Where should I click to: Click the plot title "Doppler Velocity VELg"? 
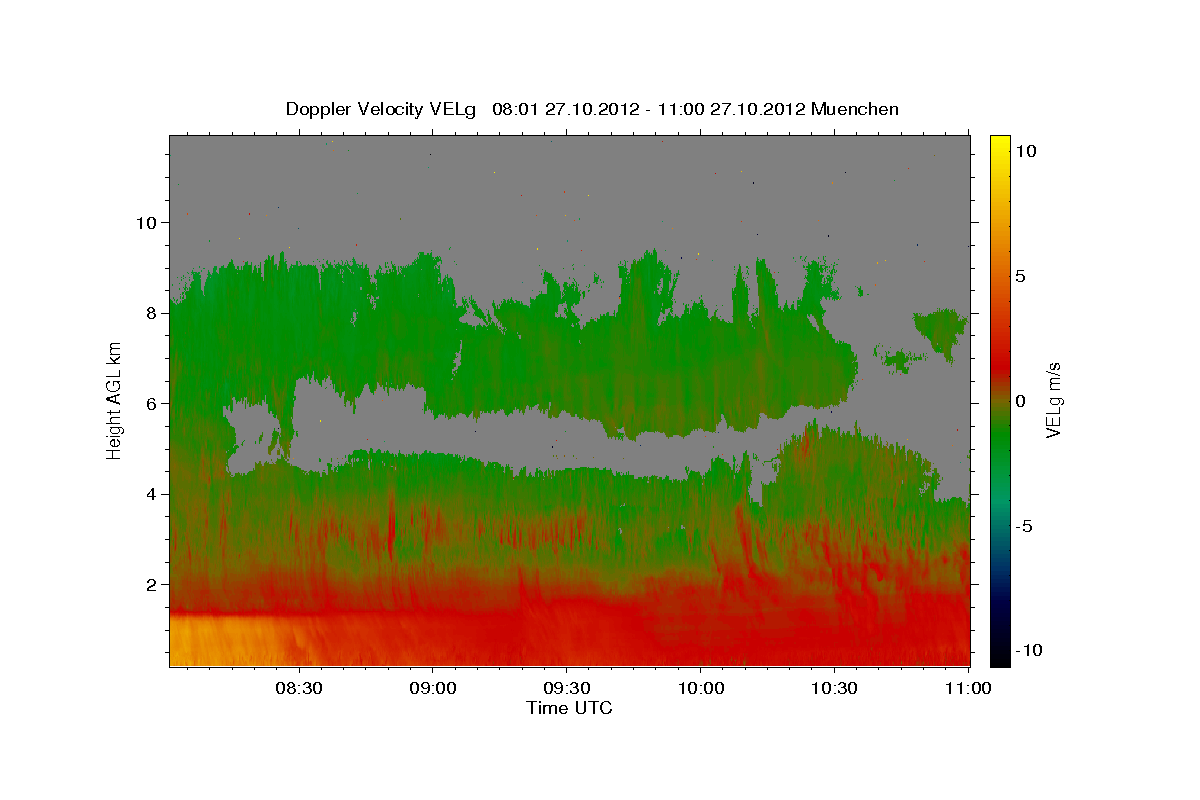381,109
